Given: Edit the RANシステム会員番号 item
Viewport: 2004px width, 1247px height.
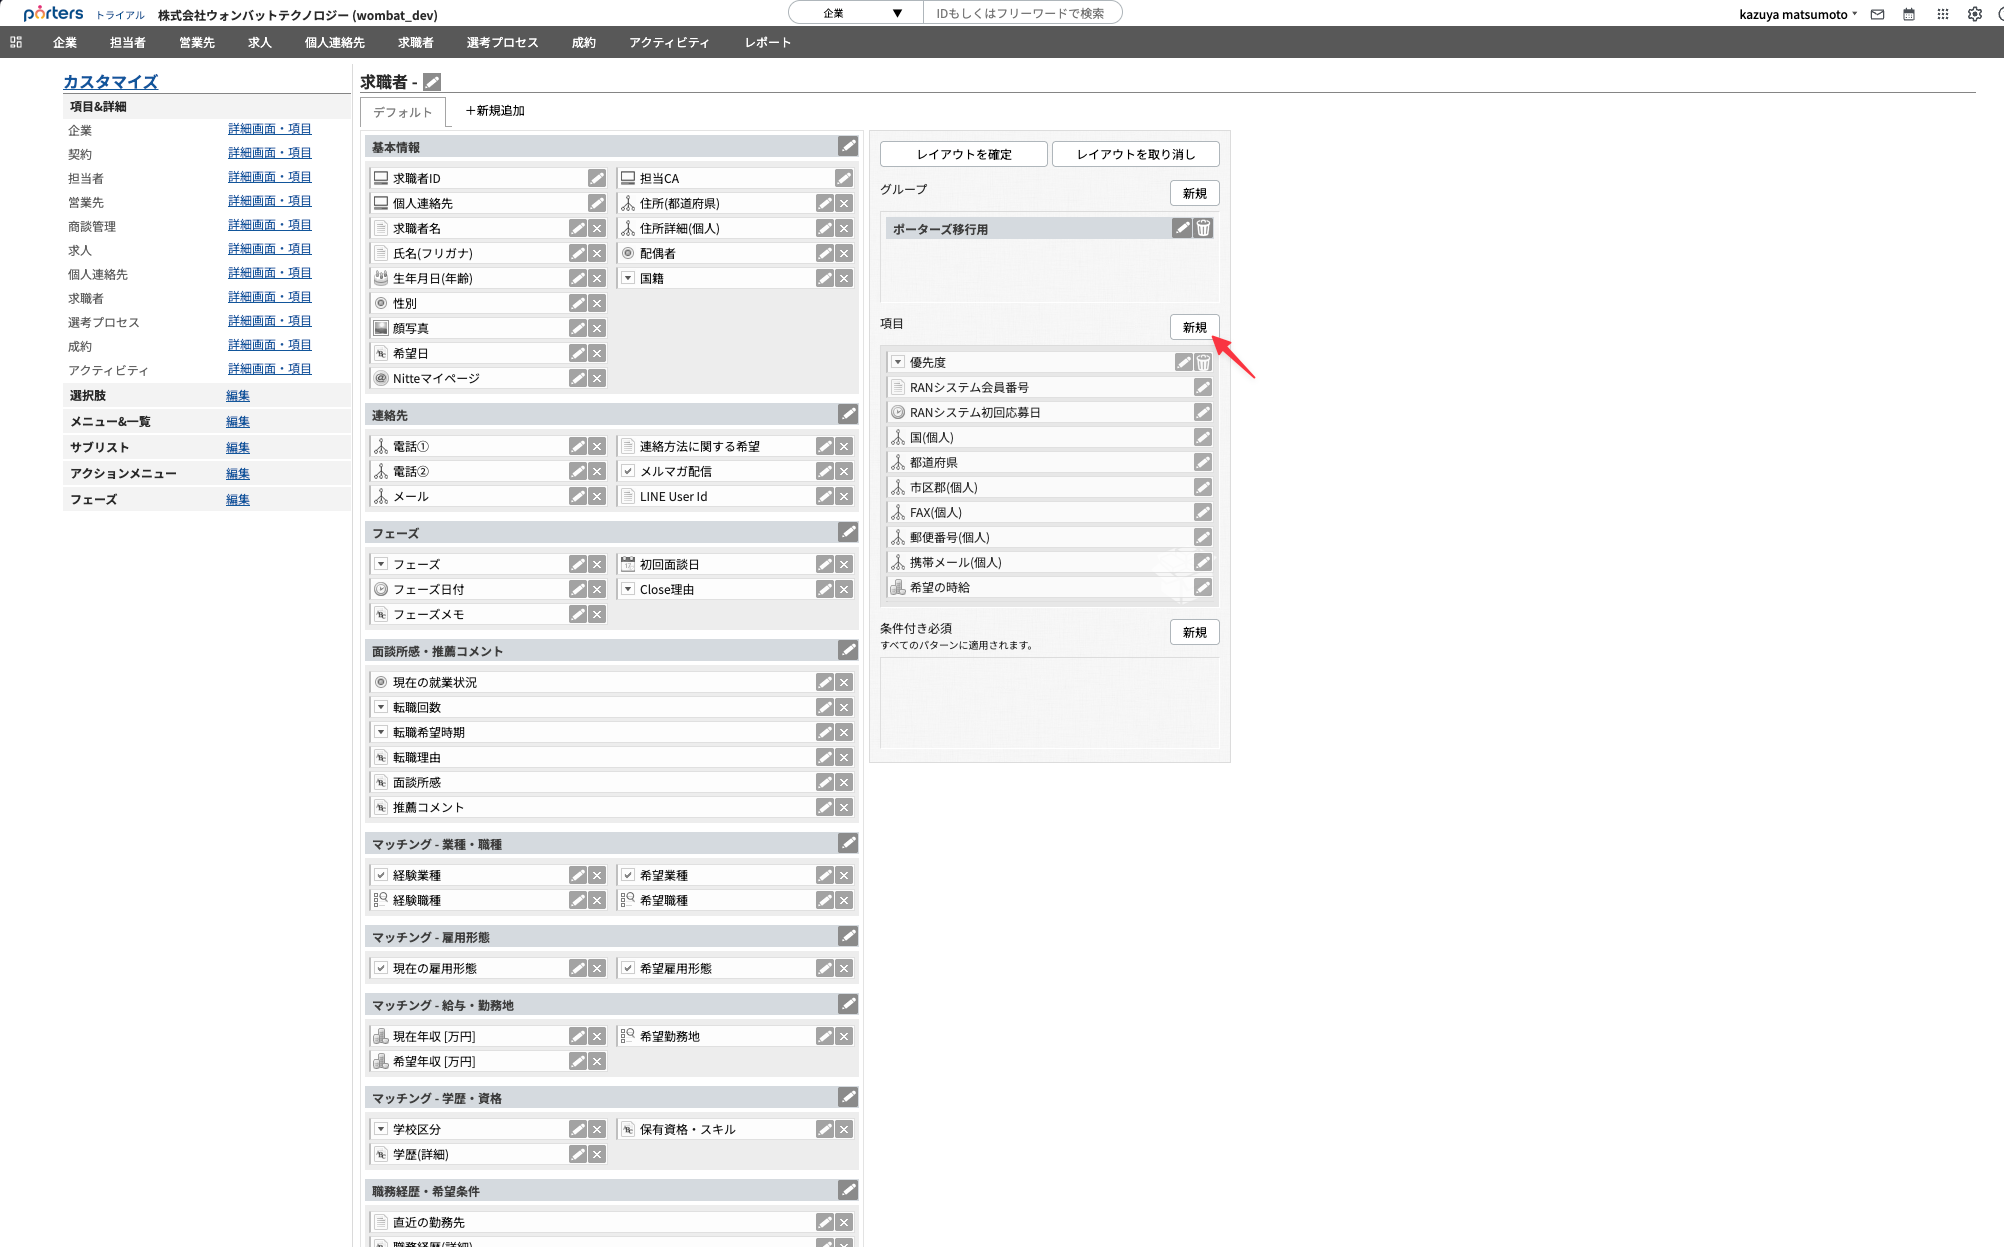Looking at the screenshot, I should click(1203, 387).
